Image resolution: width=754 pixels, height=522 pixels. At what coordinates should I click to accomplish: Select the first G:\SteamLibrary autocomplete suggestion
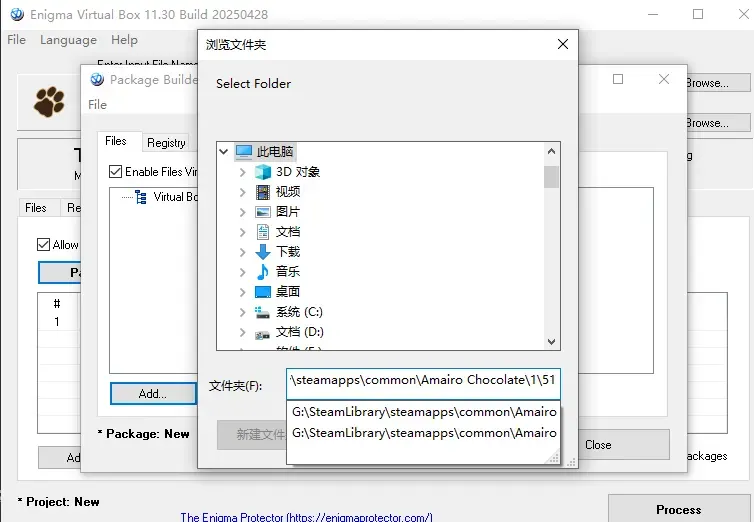424,412
